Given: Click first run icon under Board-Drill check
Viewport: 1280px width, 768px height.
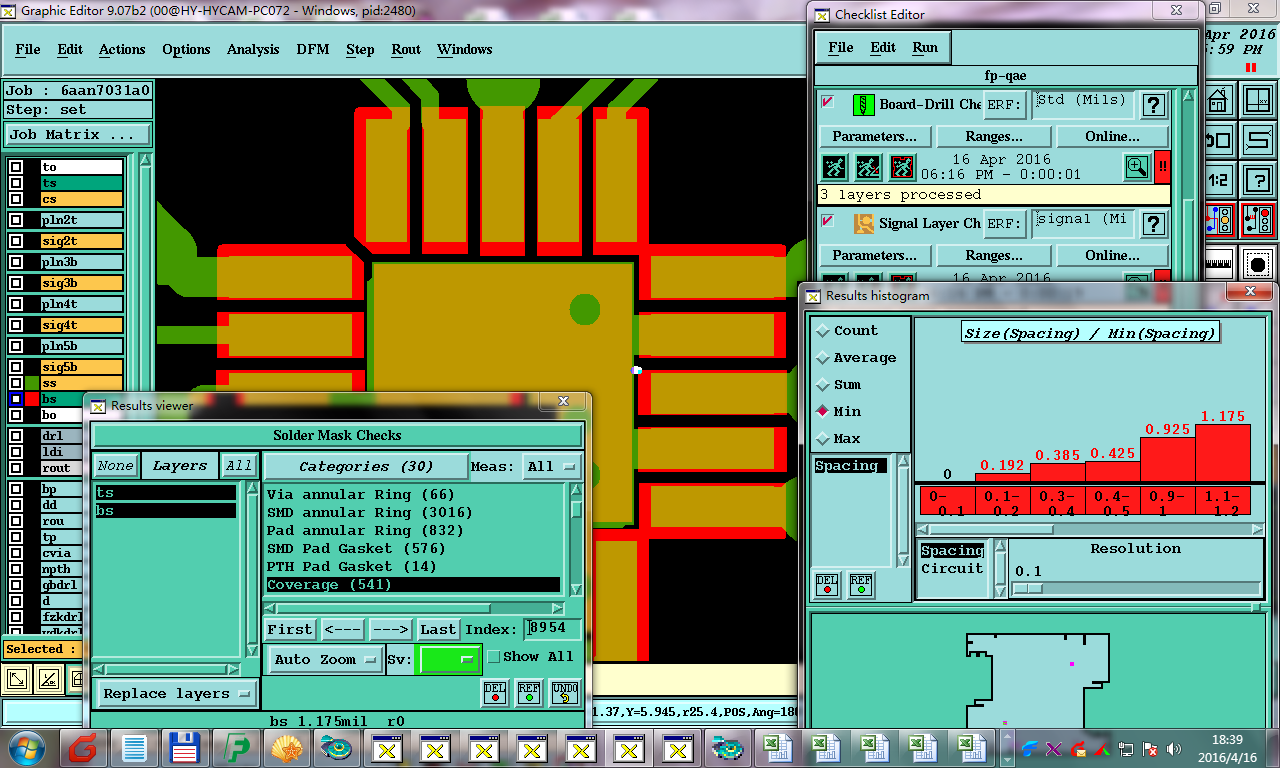Looking at the screenshot, I should pyautogui.click(x=834, y=167).
